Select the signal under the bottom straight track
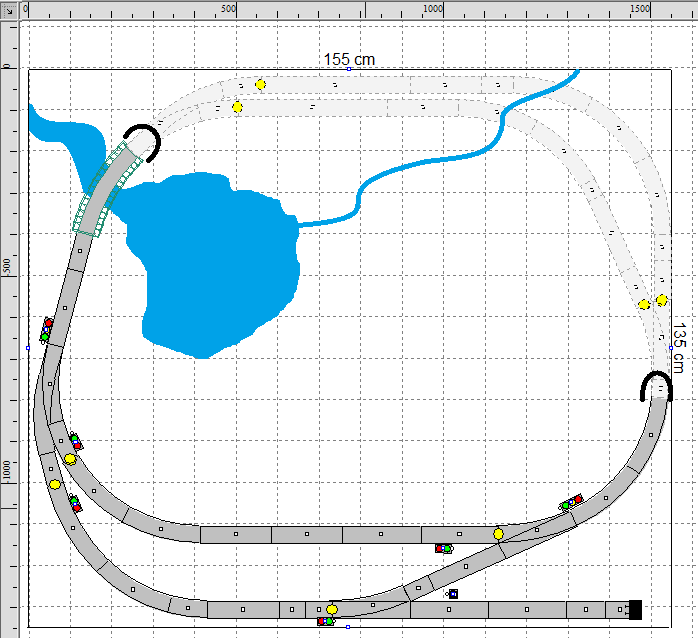Viewport: 700px width, 640px height. pos(325,622)
